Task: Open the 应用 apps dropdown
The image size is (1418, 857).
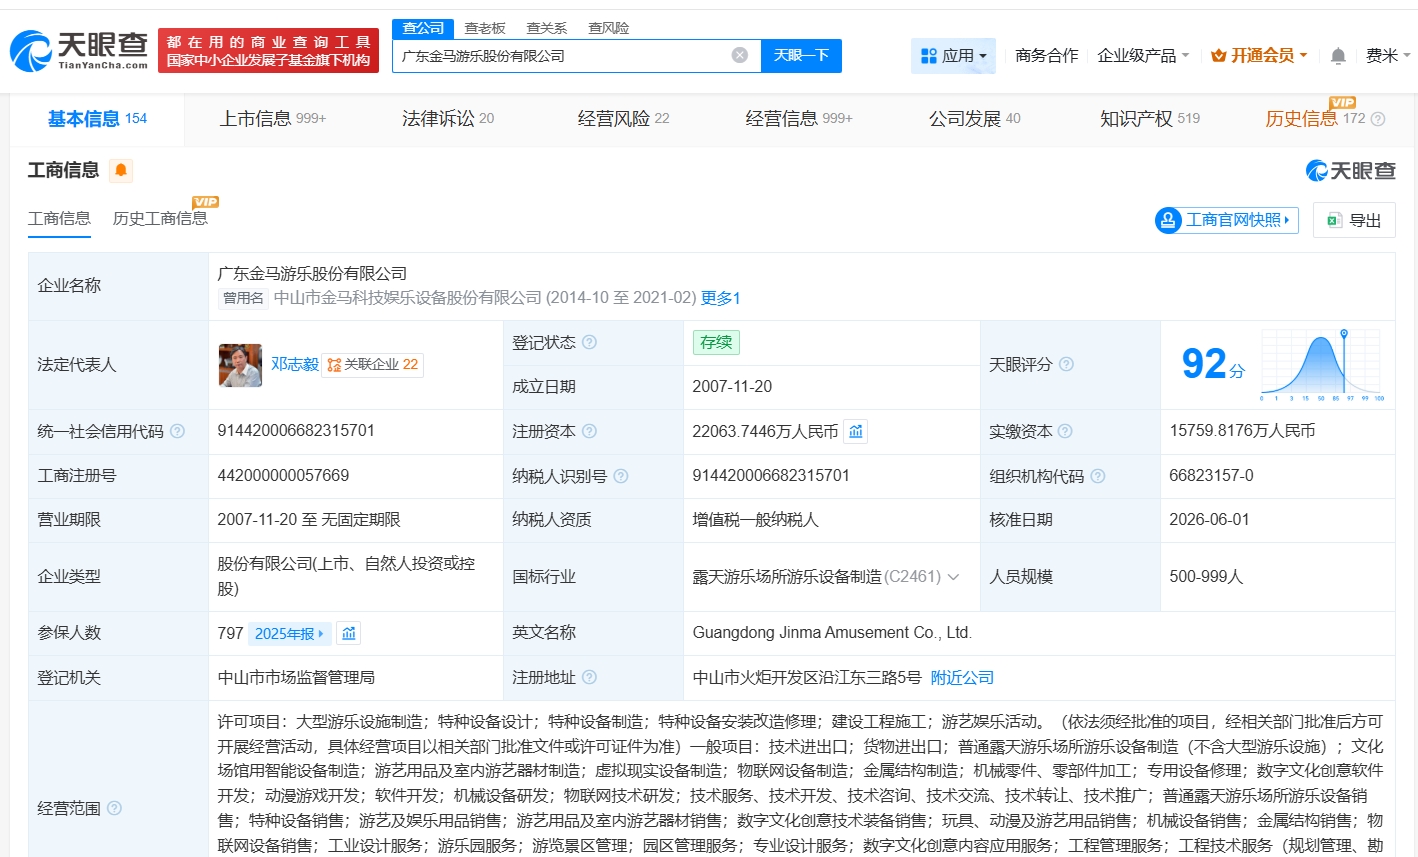Action: (953, 56)
